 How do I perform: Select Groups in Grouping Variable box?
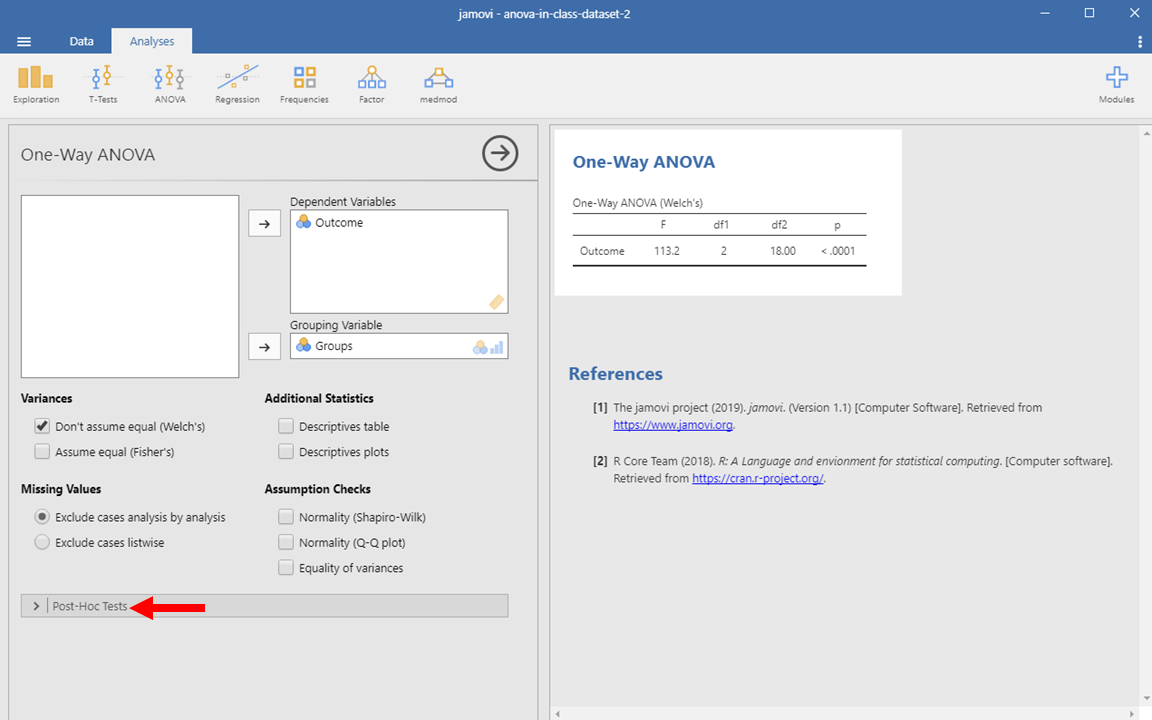pos(334,346)
